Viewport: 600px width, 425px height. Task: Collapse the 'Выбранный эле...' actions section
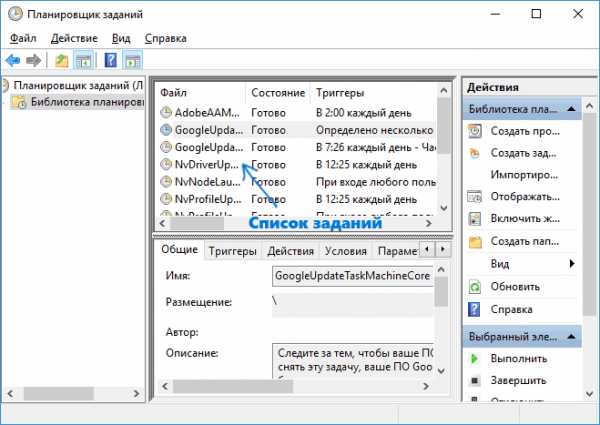pos(571,337)
